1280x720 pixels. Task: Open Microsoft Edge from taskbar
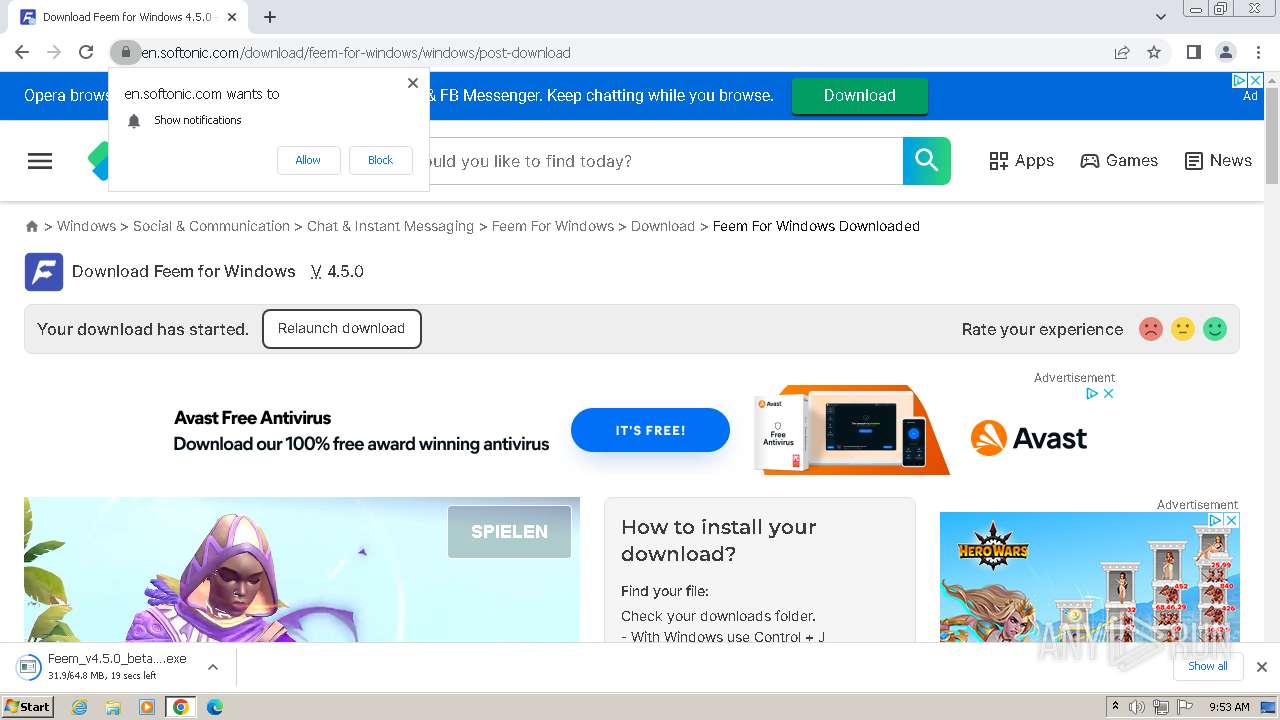(214, 707)
